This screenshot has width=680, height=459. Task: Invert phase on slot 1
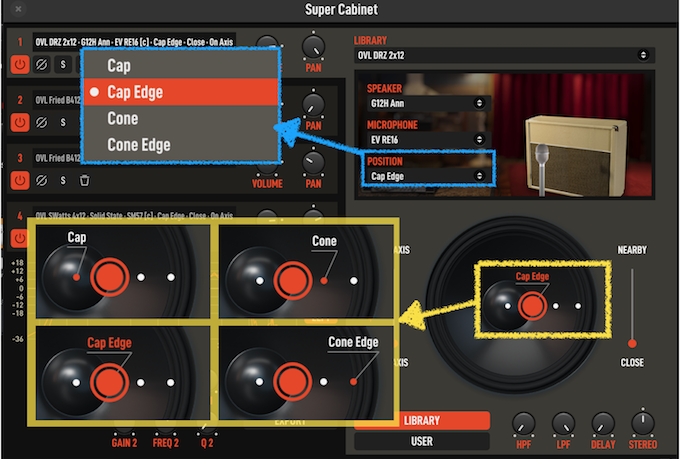coord(42,65)
